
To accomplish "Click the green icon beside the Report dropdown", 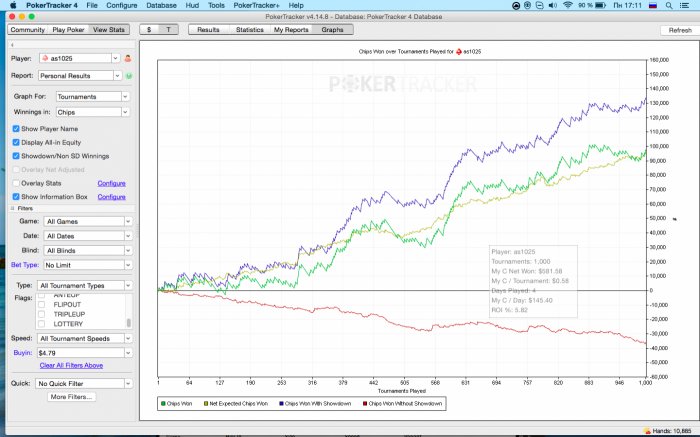I will tap(129, 76).
